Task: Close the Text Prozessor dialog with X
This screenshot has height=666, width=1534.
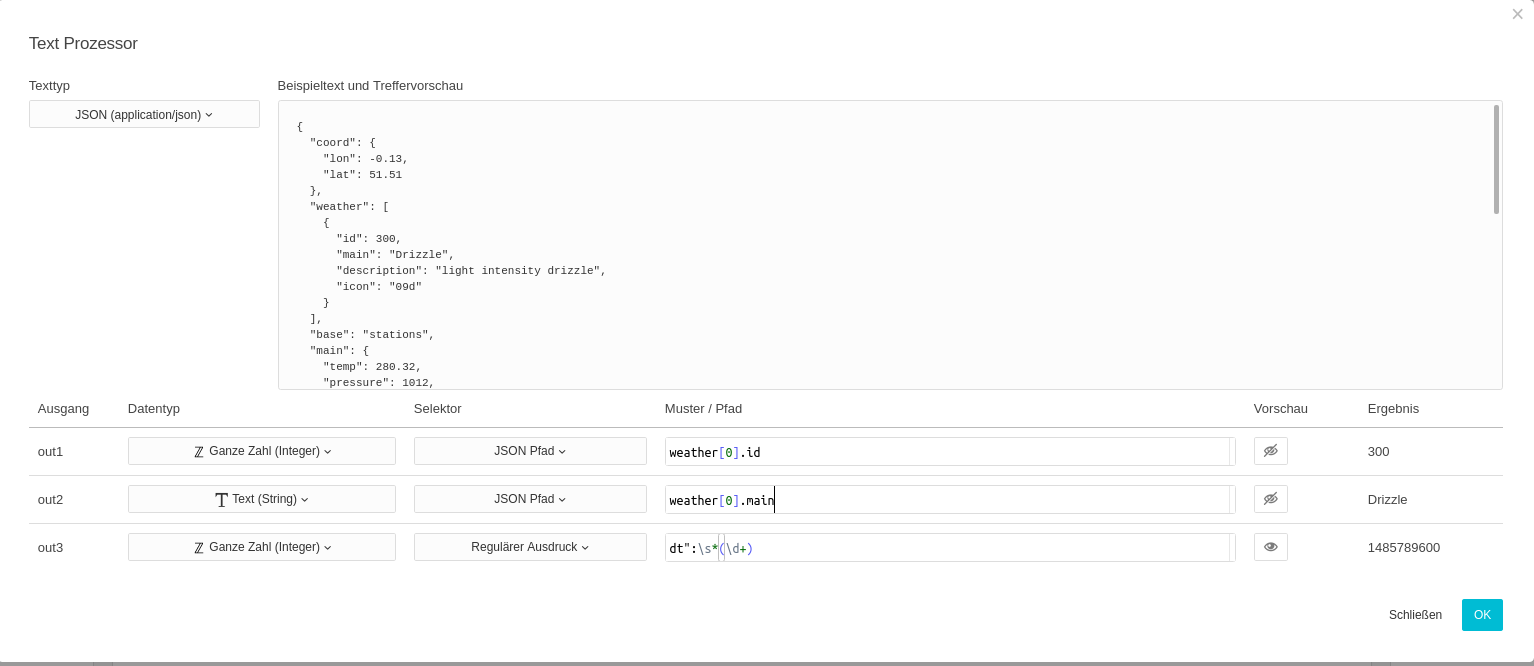Action: click(1517, 14)
